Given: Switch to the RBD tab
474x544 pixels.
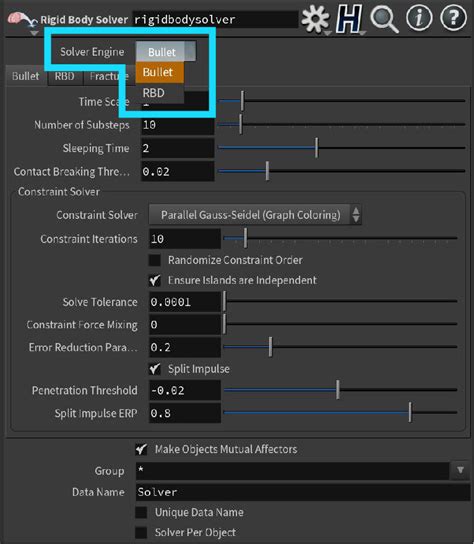Looking at the screenshot, I should [65, 76].
